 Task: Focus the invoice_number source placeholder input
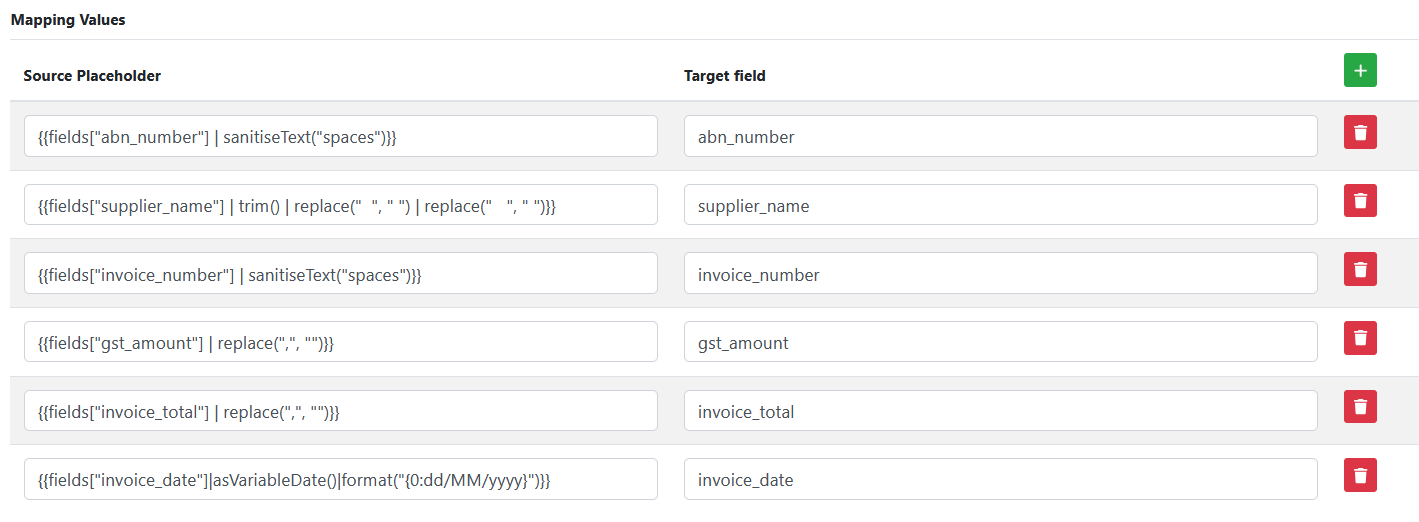coord(340,274)
